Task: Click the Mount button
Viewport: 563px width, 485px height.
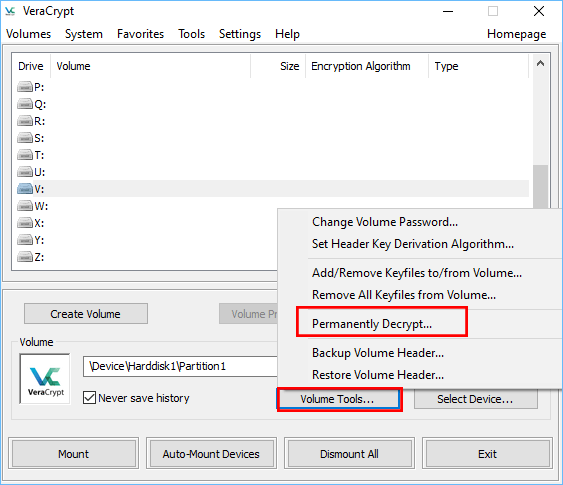Action: click(73, 454)
